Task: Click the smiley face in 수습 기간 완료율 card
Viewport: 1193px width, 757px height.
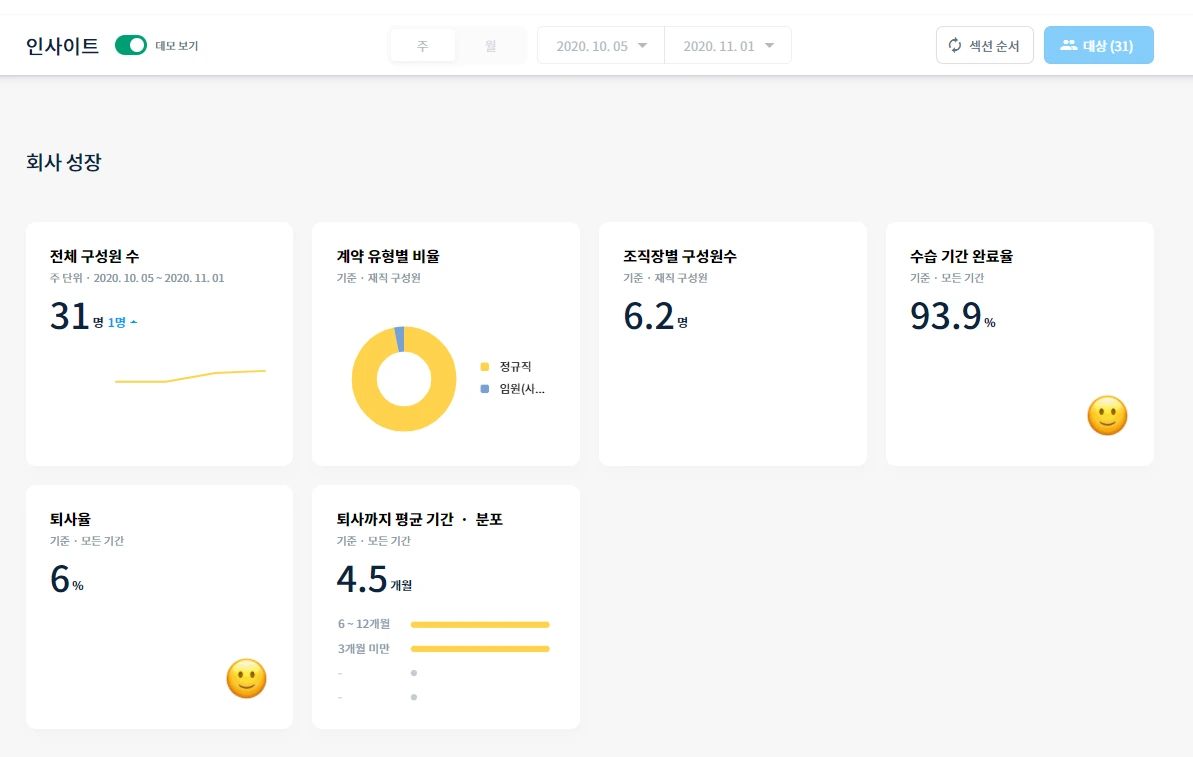Action: coord(1107,415)
